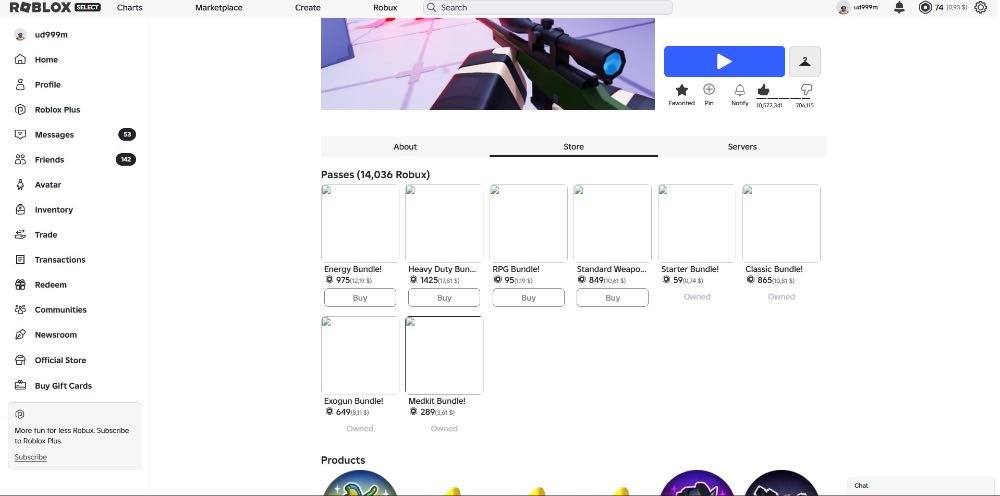Click the ud999m avatar in top bar

click(843, 8)
